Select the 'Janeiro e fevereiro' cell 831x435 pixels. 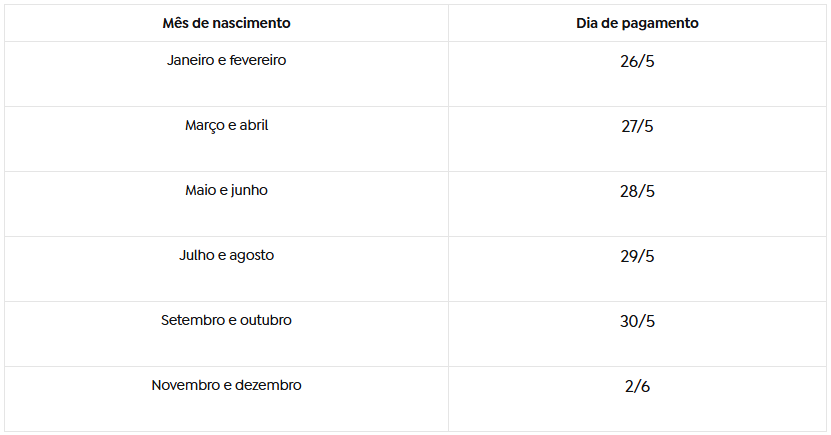click(226, 61)
